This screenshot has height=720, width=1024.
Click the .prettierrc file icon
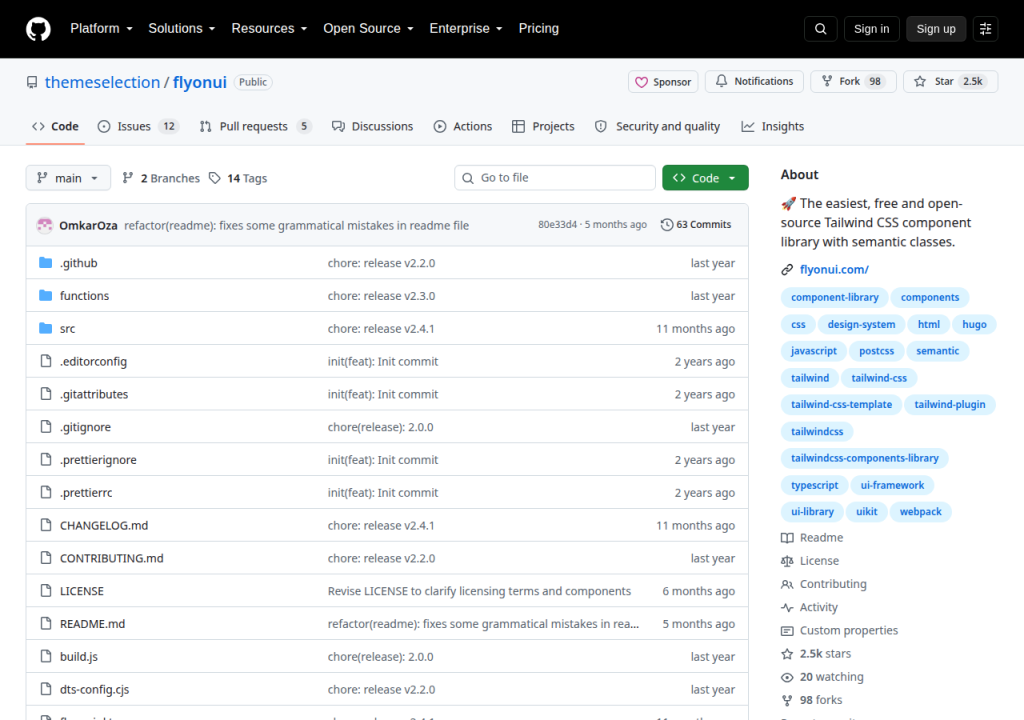46,492
